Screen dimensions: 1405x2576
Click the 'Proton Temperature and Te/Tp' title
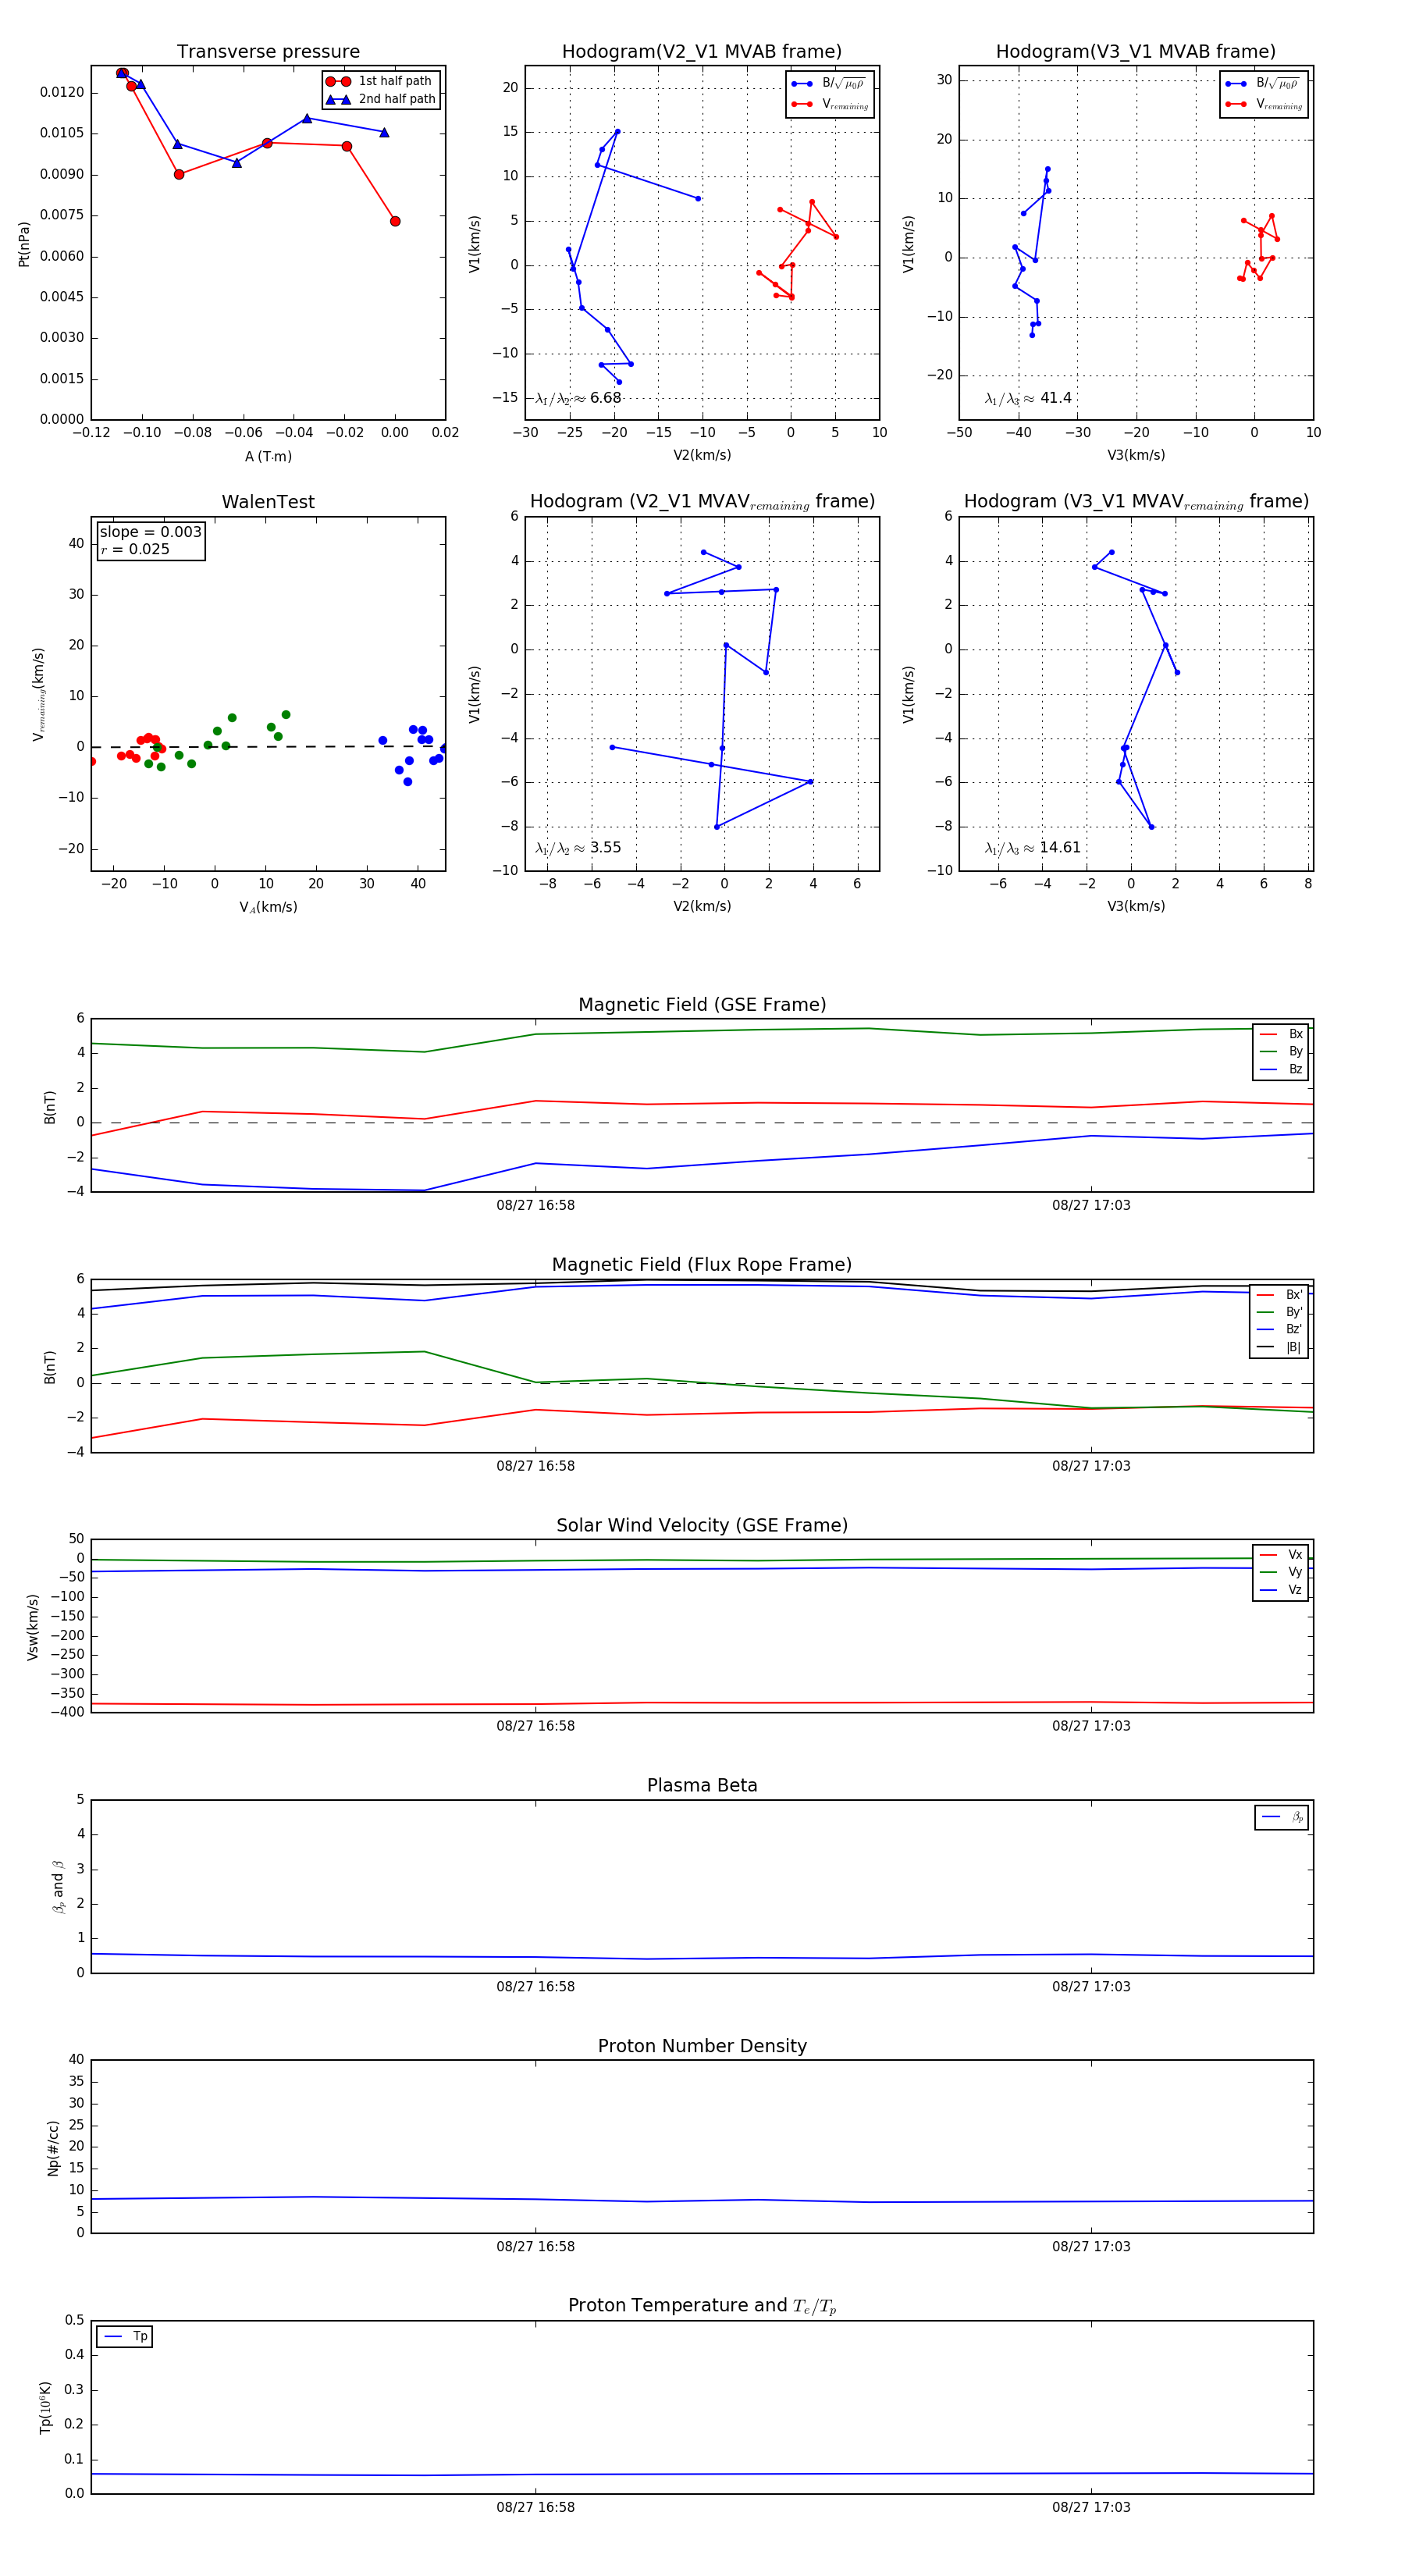tap(702, 2306)
